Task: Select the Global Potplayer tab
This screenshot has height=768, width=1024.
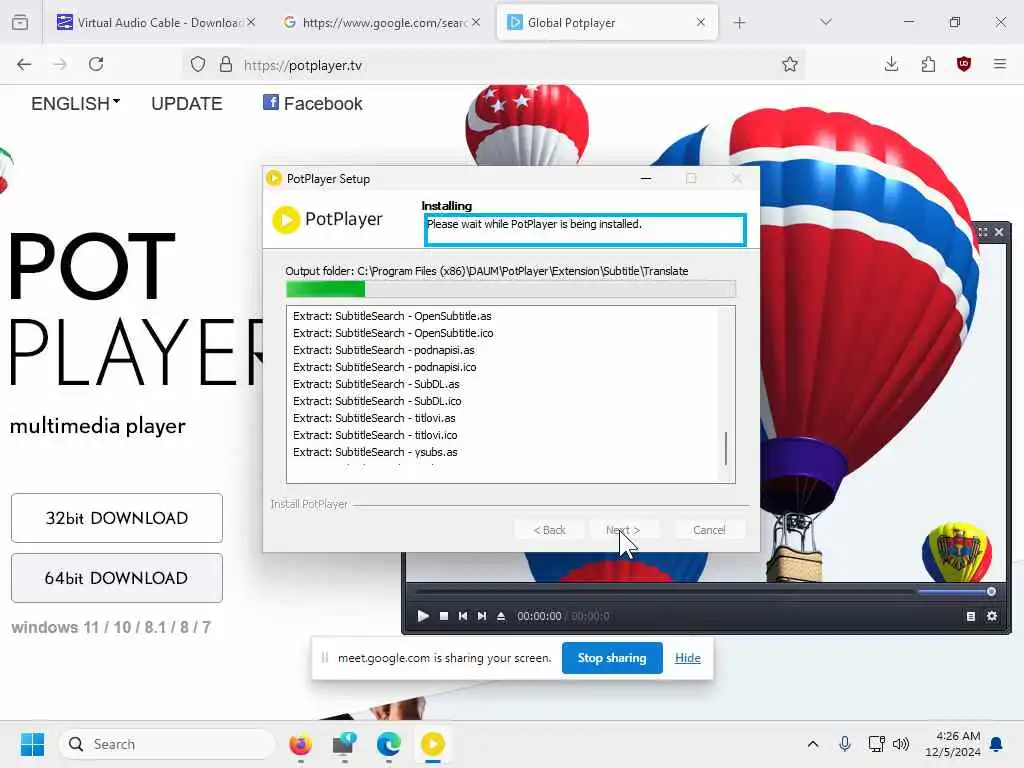Action: pyautogui.click(x=607, y=22)
